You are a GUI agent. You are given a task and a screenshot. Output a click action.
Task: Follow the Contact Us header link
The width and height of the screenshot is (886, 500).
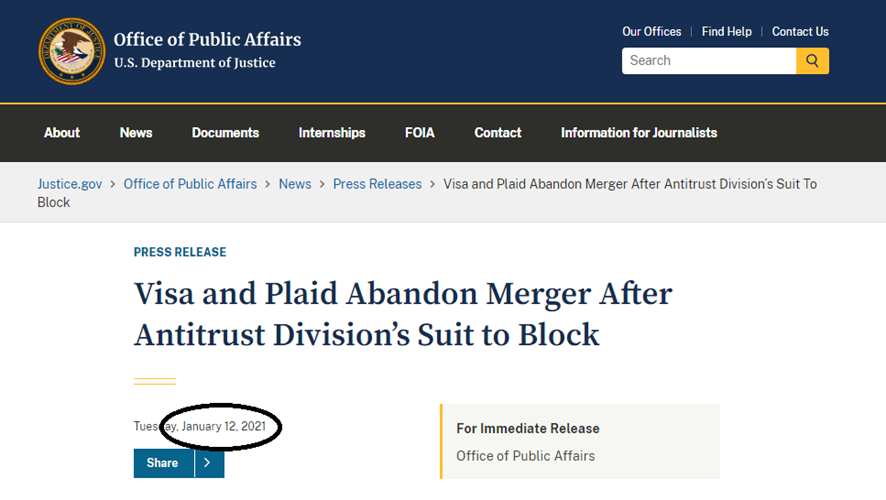coord(800,32)
